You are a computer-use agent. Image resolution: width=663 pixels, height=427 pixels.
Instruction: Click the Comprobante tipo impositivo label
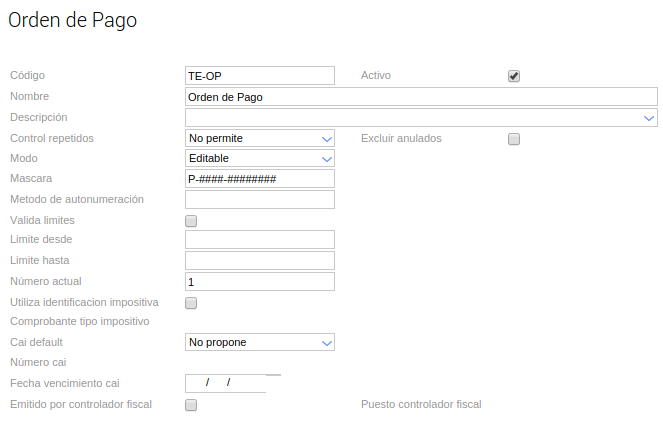click(x=79, y=322)
